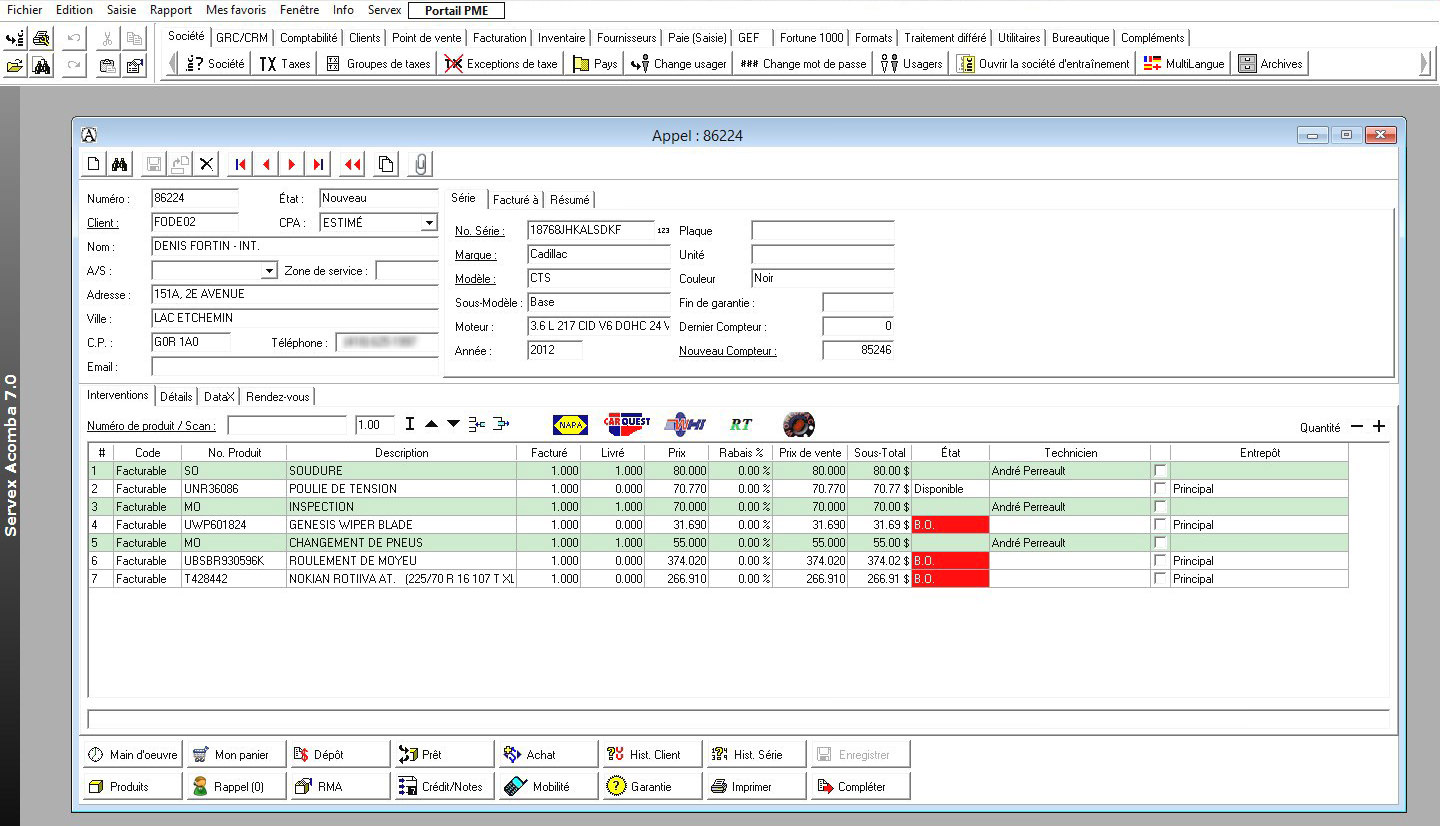Open the Rapport menu
Screen dimensions: 1440x826
pos(171,10)
